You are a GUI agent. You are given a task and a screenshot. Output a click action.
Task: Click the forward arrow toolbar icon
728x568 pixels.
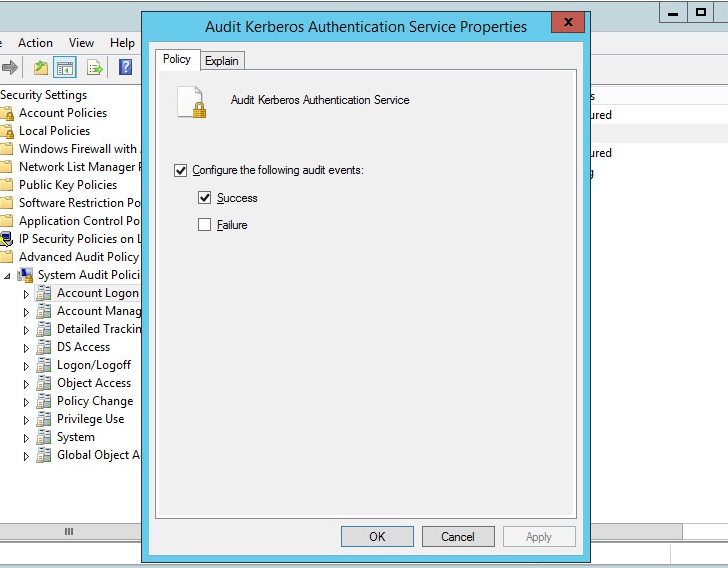click(x=10, y=68)
